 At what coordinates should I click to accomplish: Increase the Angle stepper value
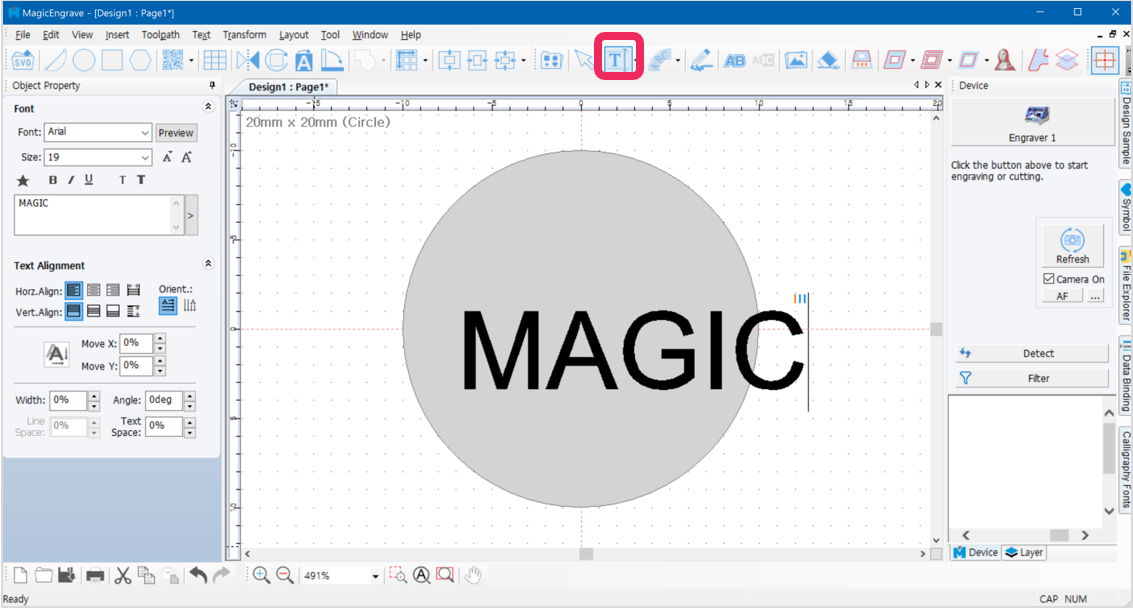(x=189, y=395)
